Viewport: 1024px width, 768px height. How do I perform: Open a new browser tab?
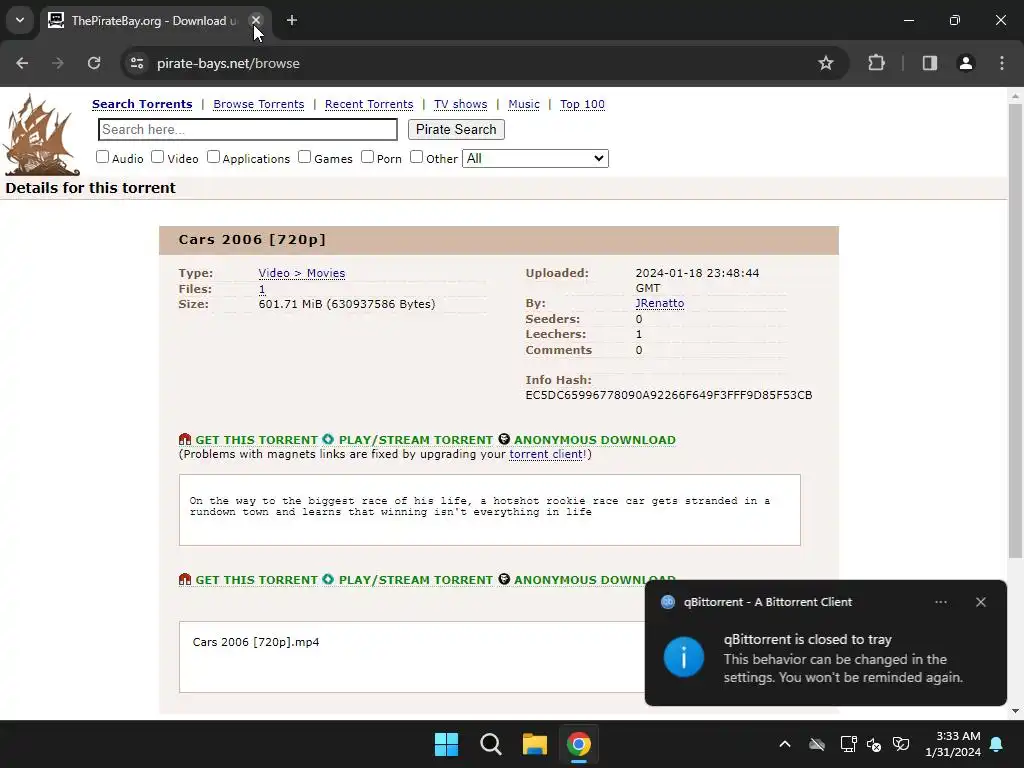[x=292, y=20]
